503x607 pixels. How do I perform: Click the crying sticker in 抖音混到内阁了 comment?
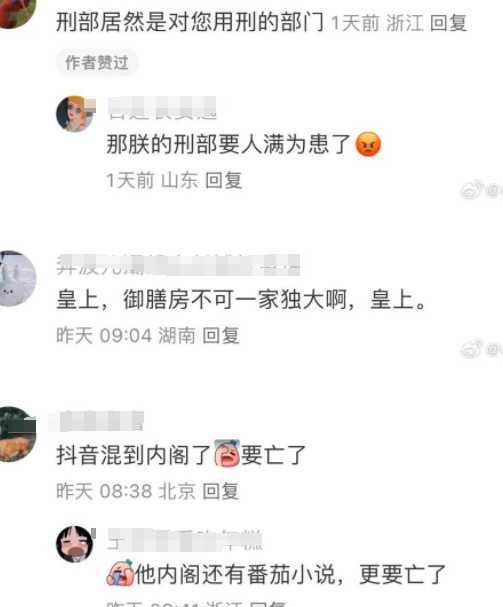pyautogui.click(x=227, y=453)
